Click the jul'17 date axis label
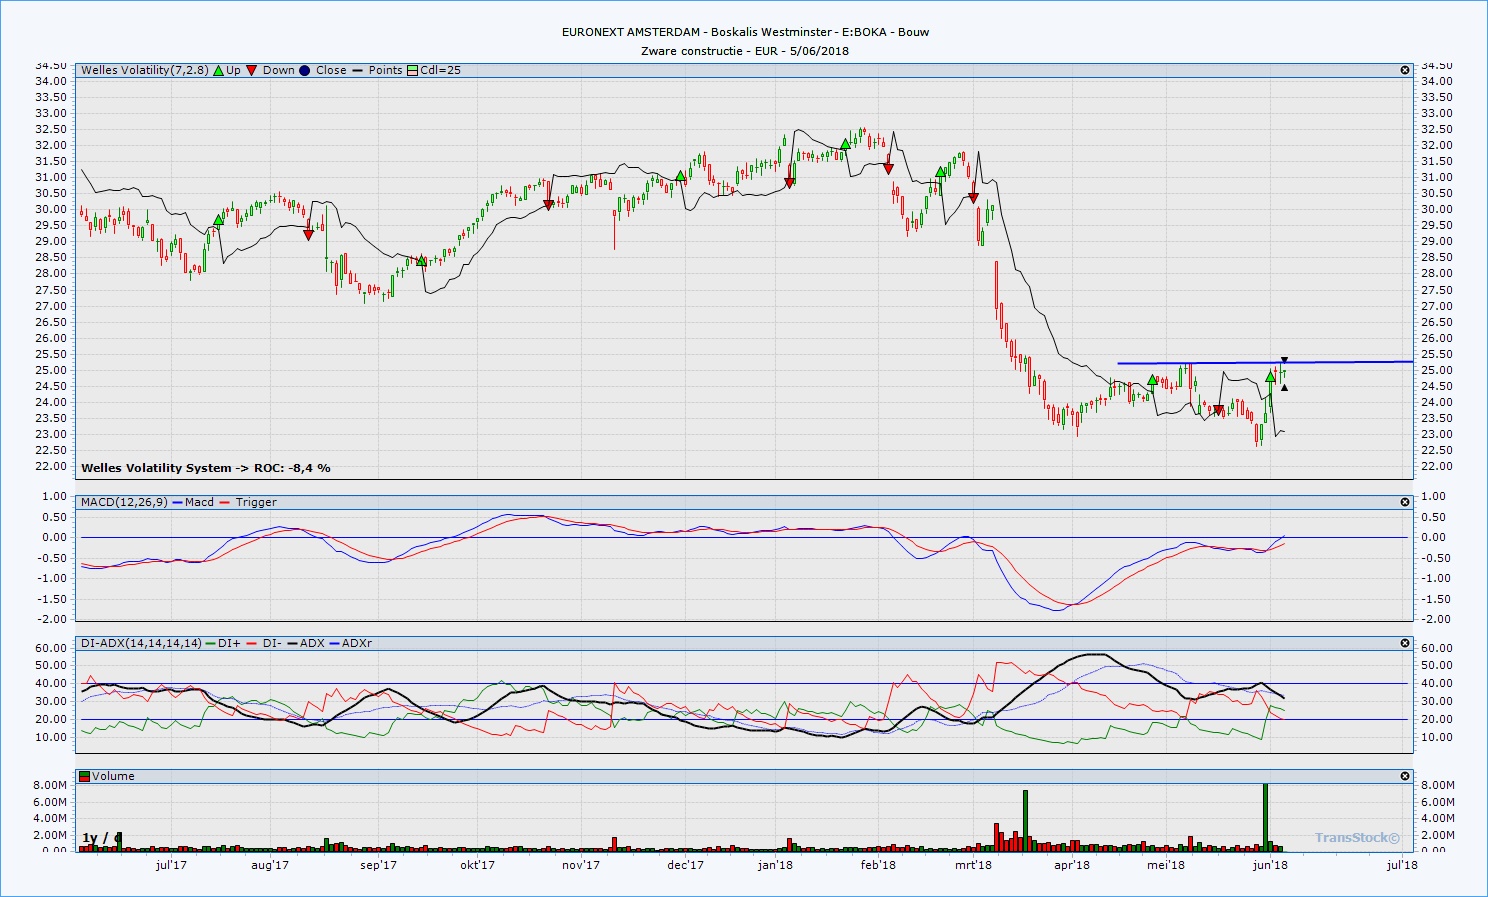 pyautogui.click(x=171, y=865)
